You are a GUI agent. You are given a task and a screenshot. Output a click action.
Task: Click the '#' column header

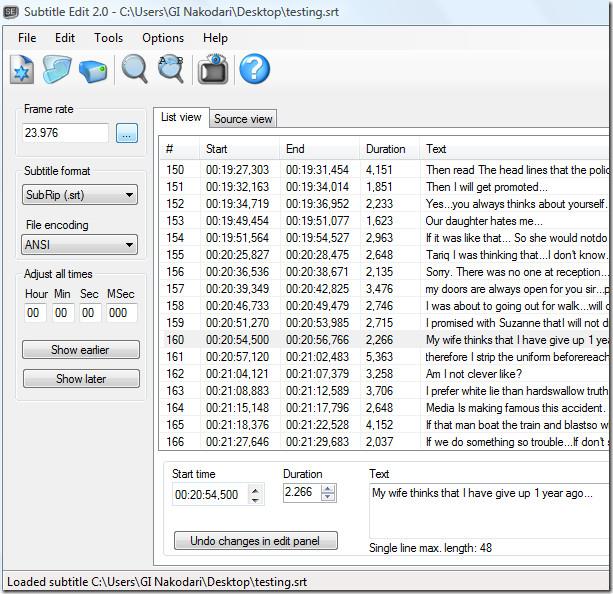(x=179, y=149)
